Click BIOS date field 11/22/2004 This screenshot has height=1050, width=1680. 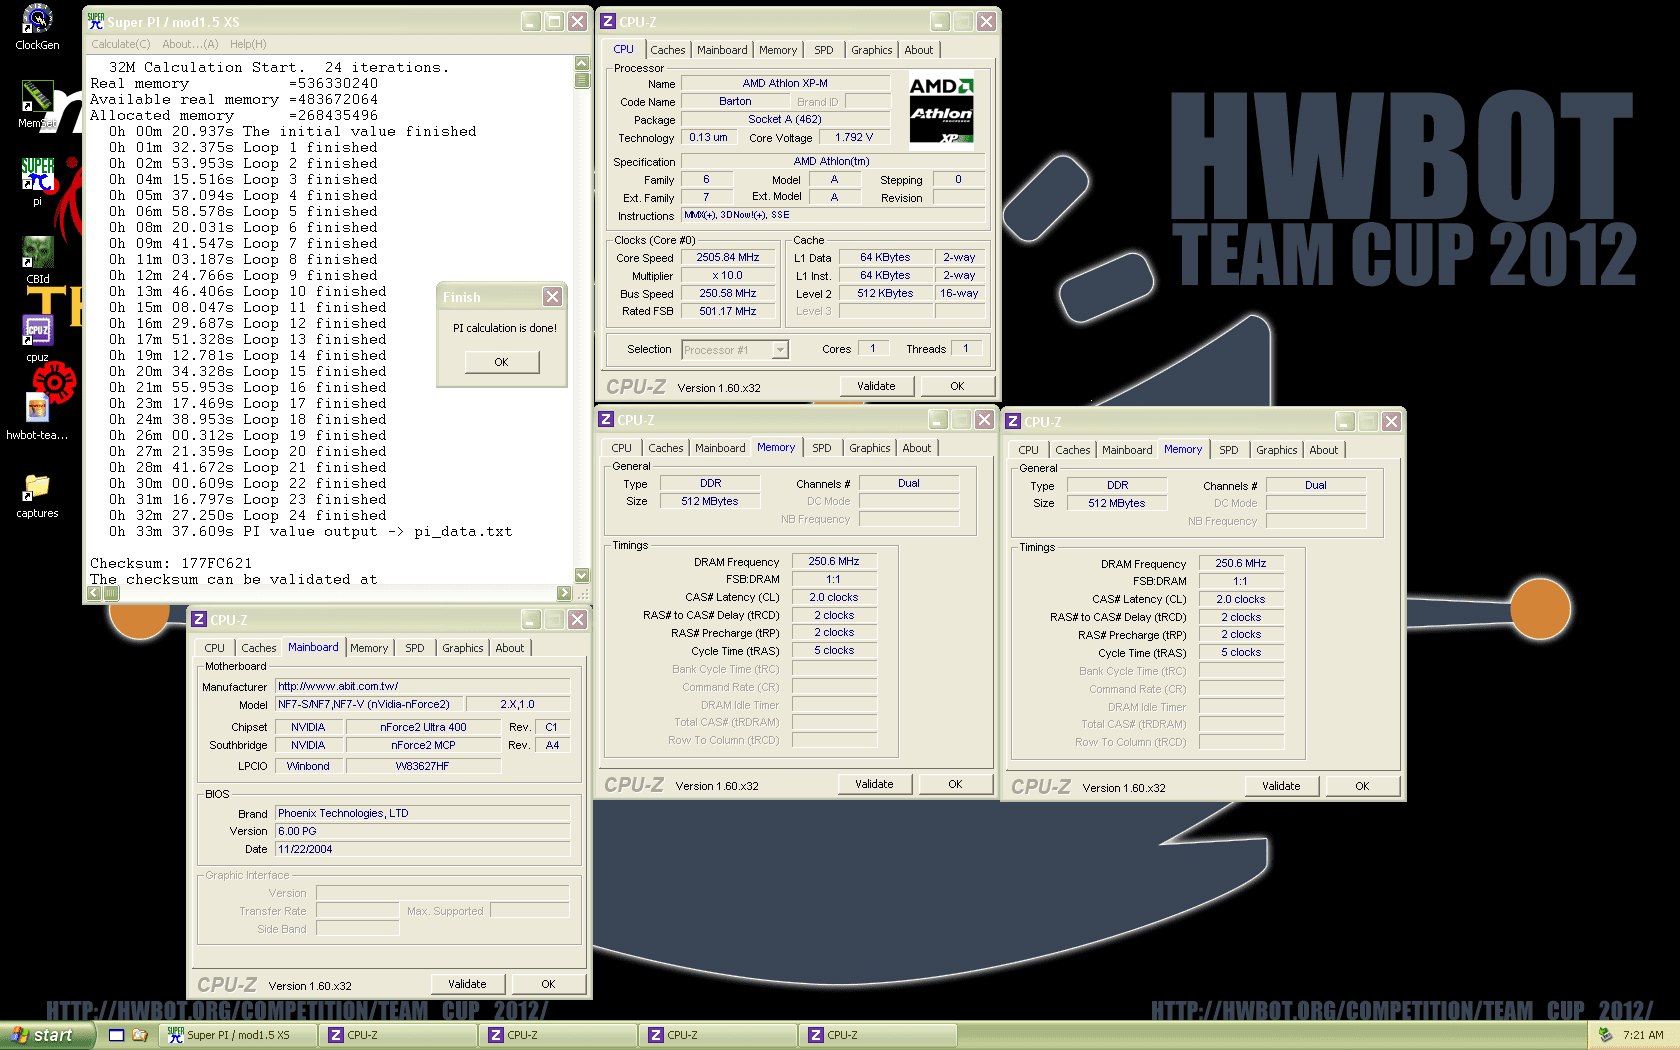coord(422,849)
